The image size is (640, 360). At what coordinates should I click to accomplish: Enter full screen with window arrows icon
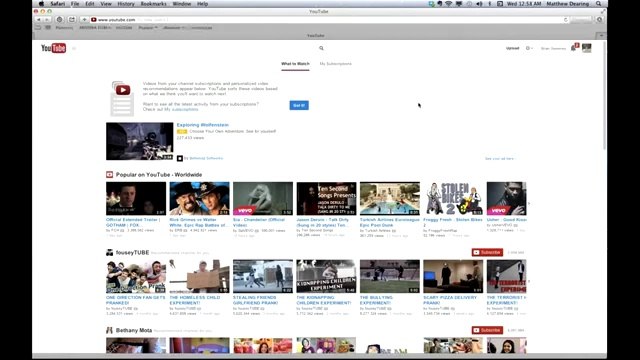point(603,11)
